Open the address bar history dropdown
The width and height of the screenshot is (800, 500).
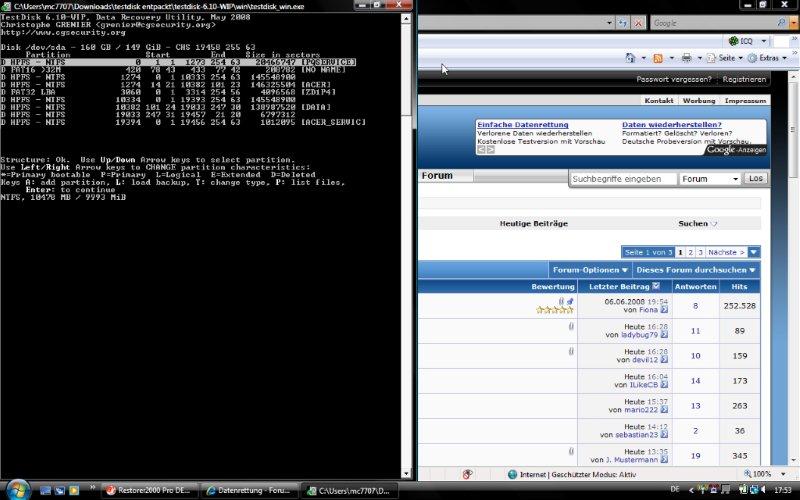(609, 23)
